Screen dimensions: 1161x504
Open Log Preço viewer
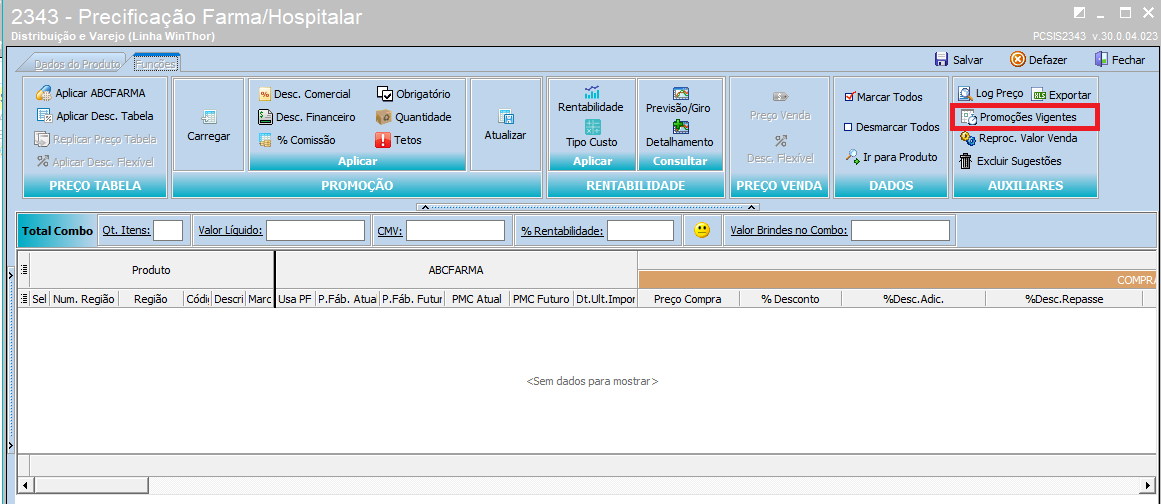click(x=990, y=94)
